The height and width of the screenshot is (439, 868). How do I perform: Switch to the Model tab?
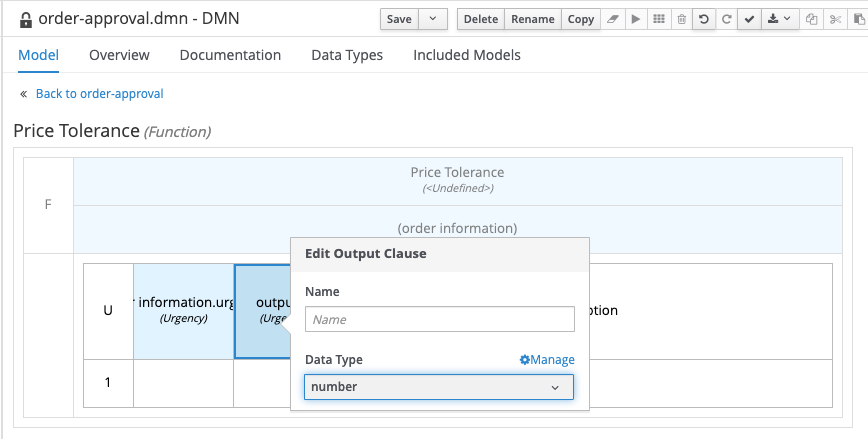click(39, 55)
